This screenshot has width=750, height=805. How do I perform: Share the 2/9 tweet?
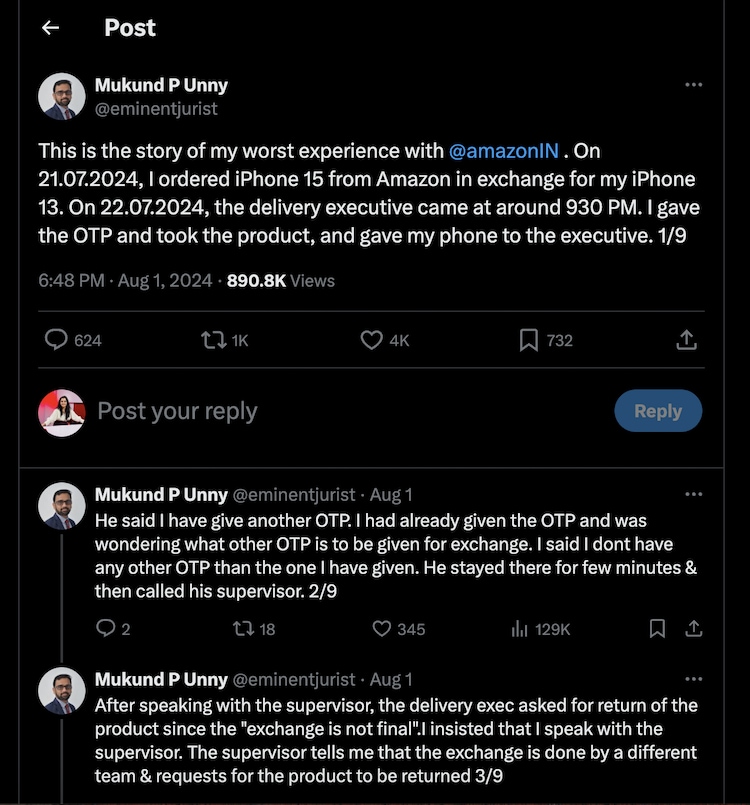coord(692,628)
